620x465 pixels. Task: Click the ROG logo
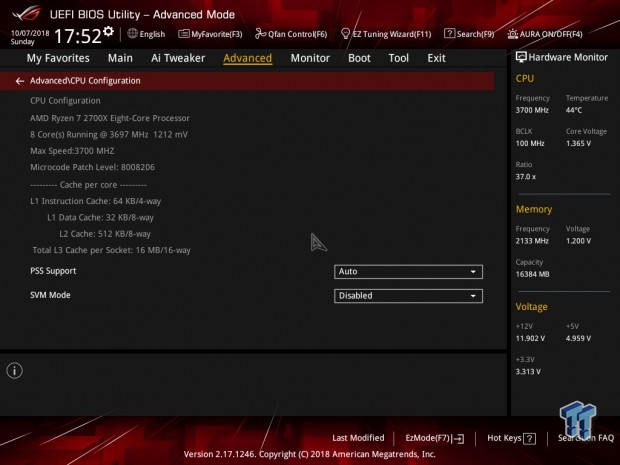point(26,14)
